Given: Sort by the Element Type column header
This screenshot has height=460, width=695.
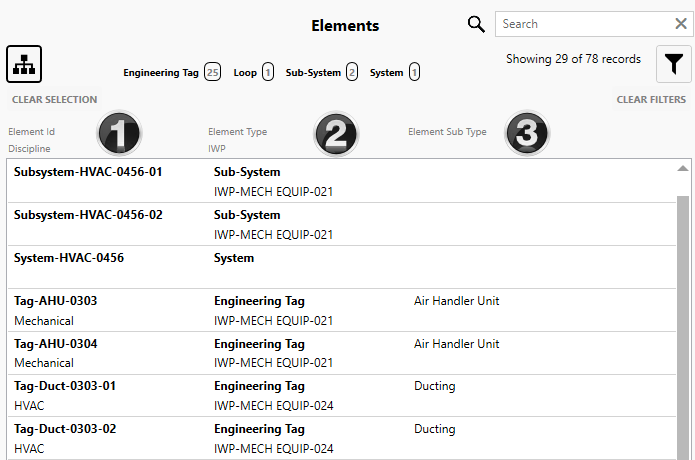Looking at the screenshot, I should click(x=237, y=132).
